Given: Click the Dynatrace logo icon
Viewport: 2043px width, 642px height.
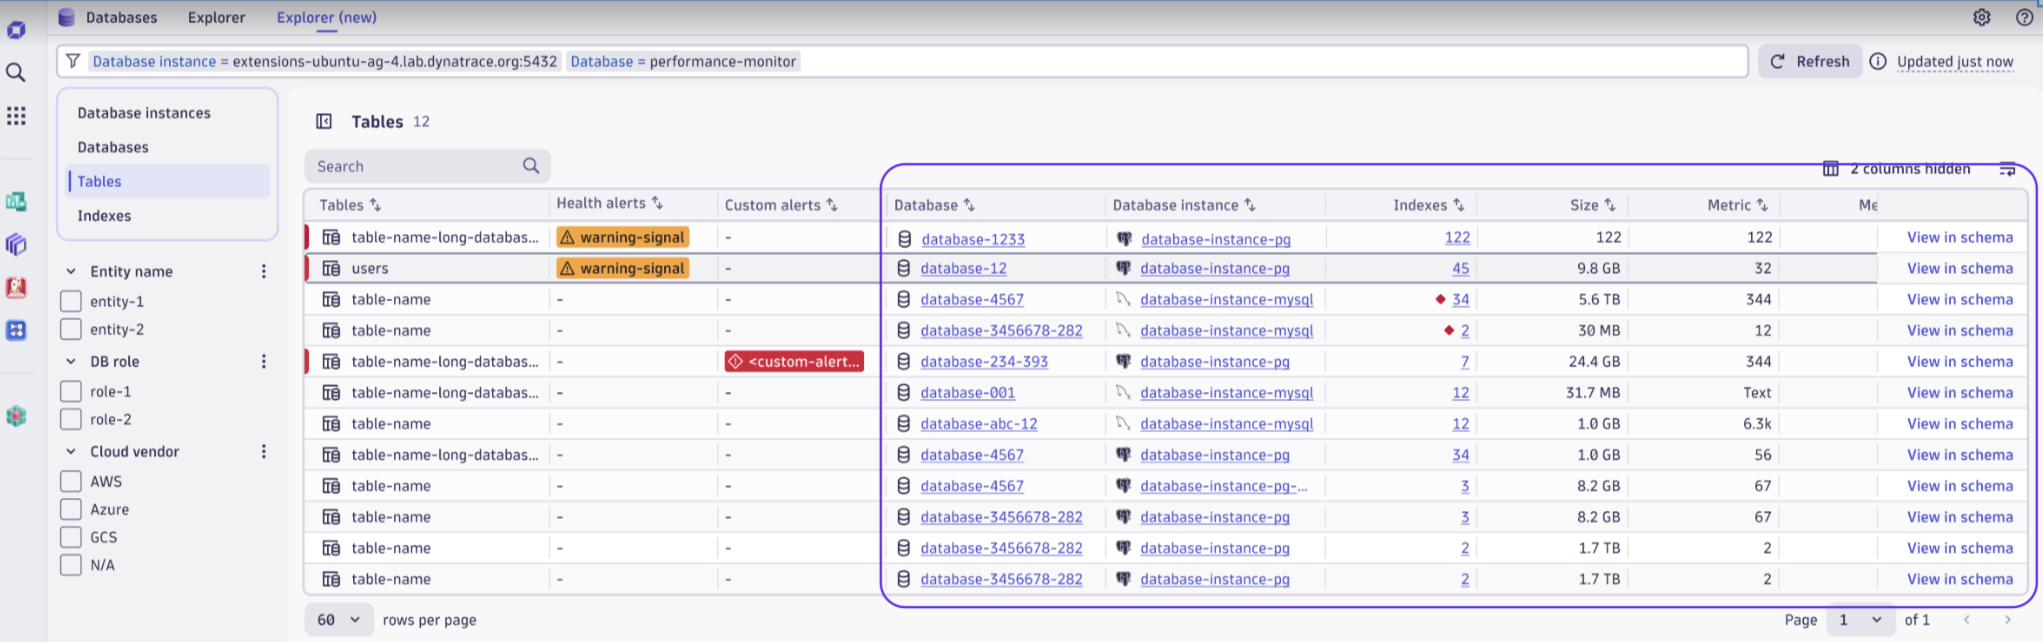Looking at the screenshot, I should point(16,30).
